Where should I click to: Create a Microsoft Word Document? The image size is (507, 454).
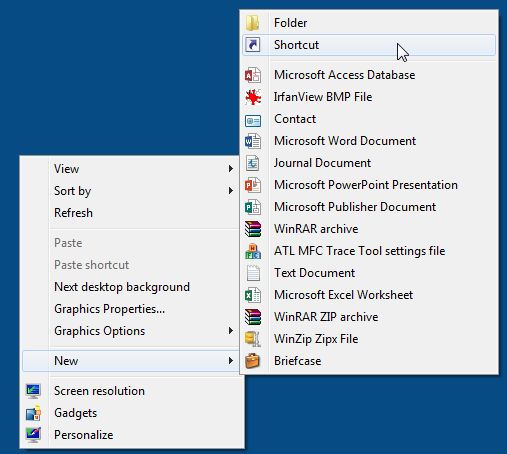pyautogui.click(x=369, y=141)
